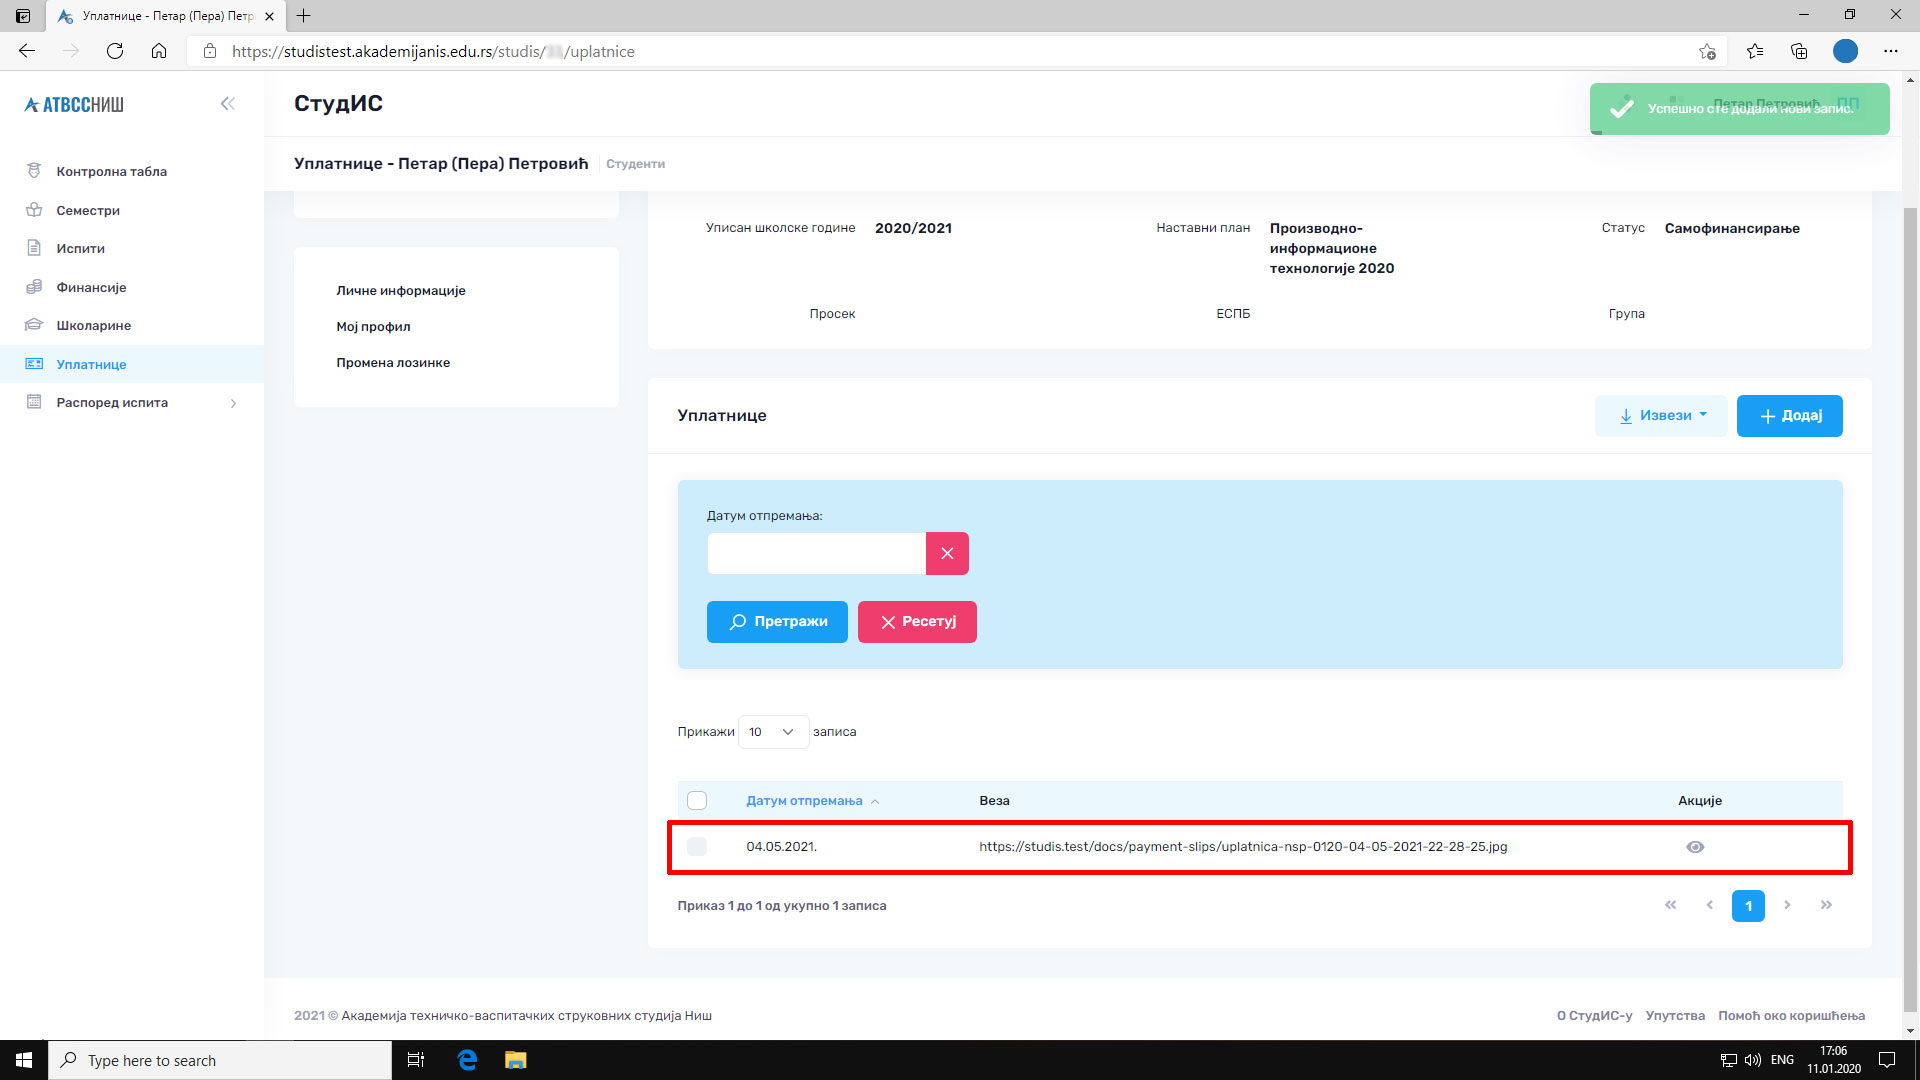Open the Извези export dropdown
The height and width of the screenshot is (1080, 1920).
(x=1661, y=416)
